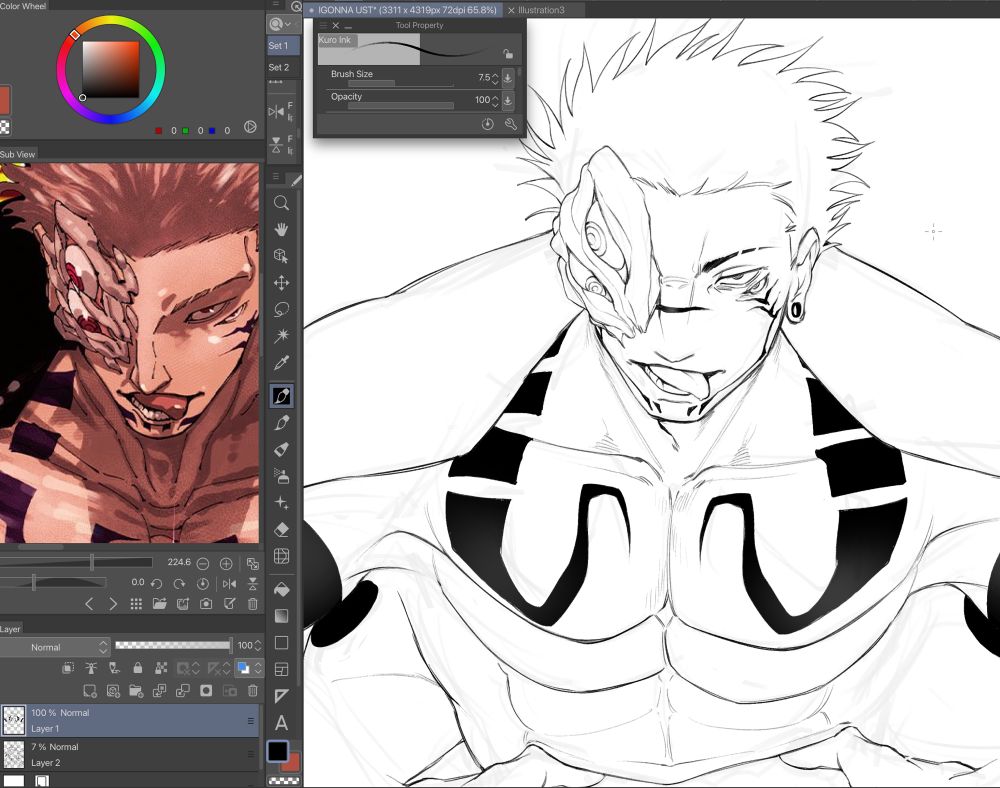Open sub tool detail wrench button
Screen dimensions: 1000x788
coord(511,124)
